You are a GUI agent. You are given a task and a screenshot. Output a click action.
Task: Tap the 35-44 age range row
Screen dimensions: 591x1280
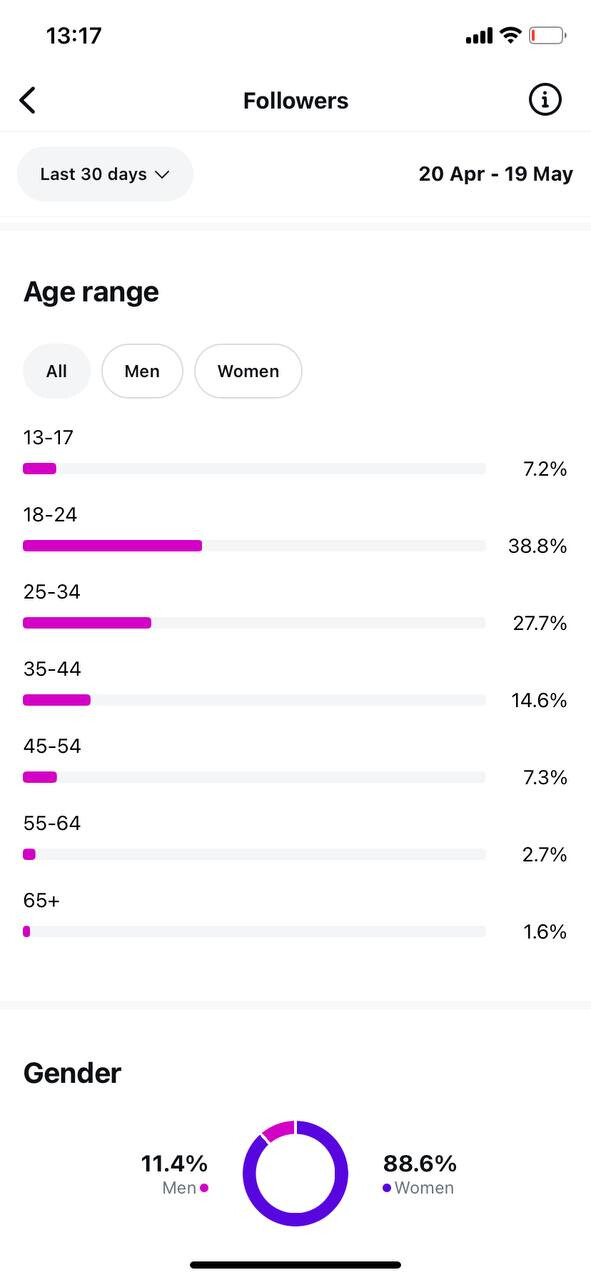[x=295, y=685]
